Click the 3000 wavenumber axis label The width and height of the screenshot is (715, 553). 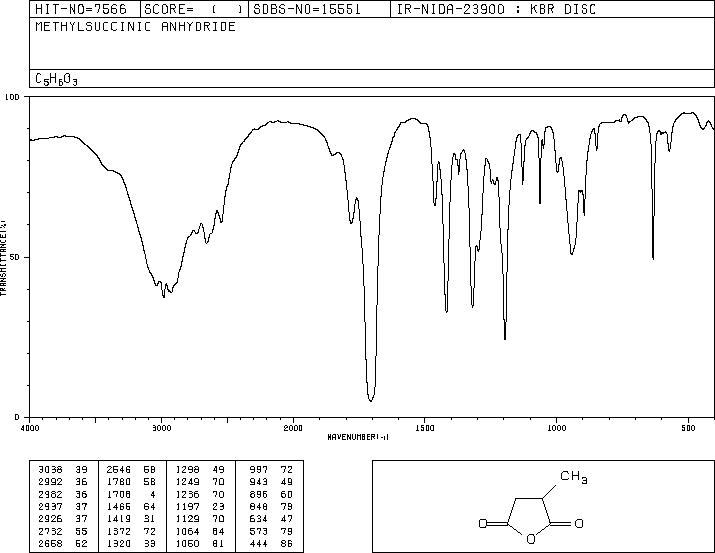coord(161,428)
